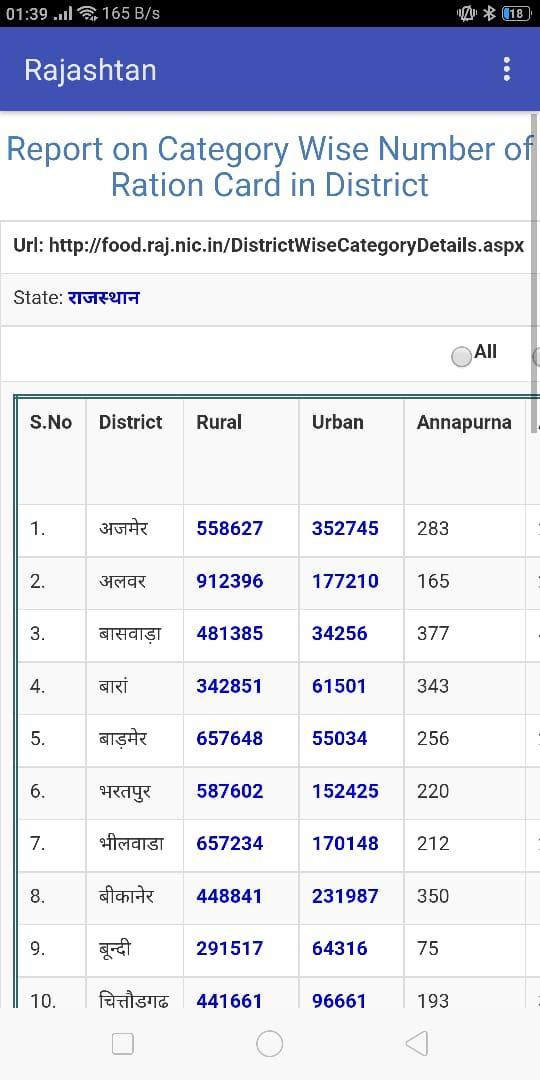Open the Bikaner rural count 448841
Screen dimensions: 540x1080
pyautogui.click(x=229, y=895)
